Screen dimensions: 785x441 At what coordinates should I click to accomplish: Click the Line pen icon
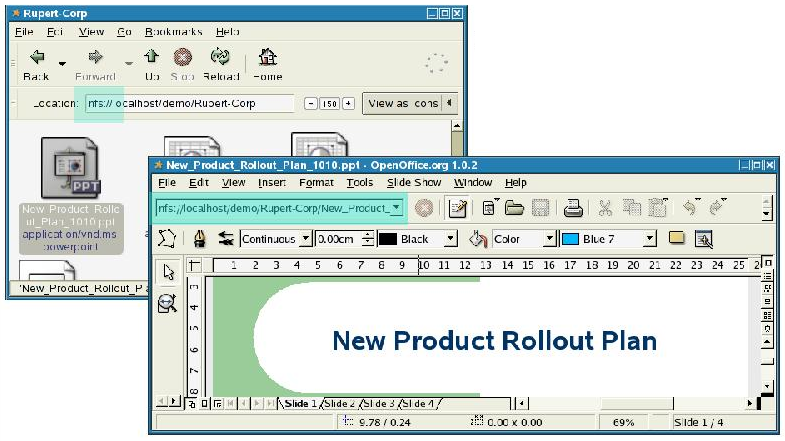point(199,239)
